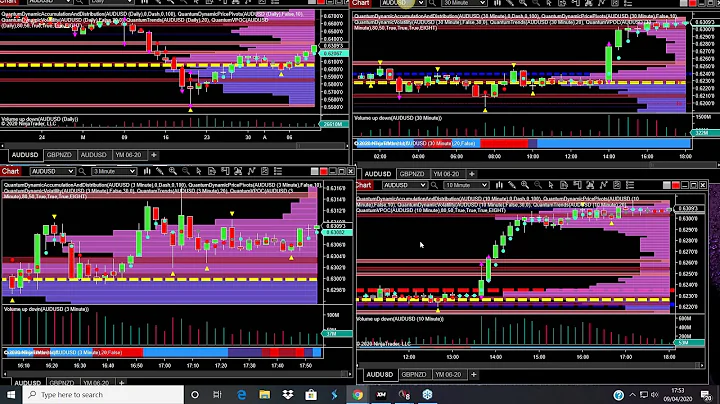720x404 pixels.
Task: Open File Explorer from the taskbar
Action: pos(264,395)
